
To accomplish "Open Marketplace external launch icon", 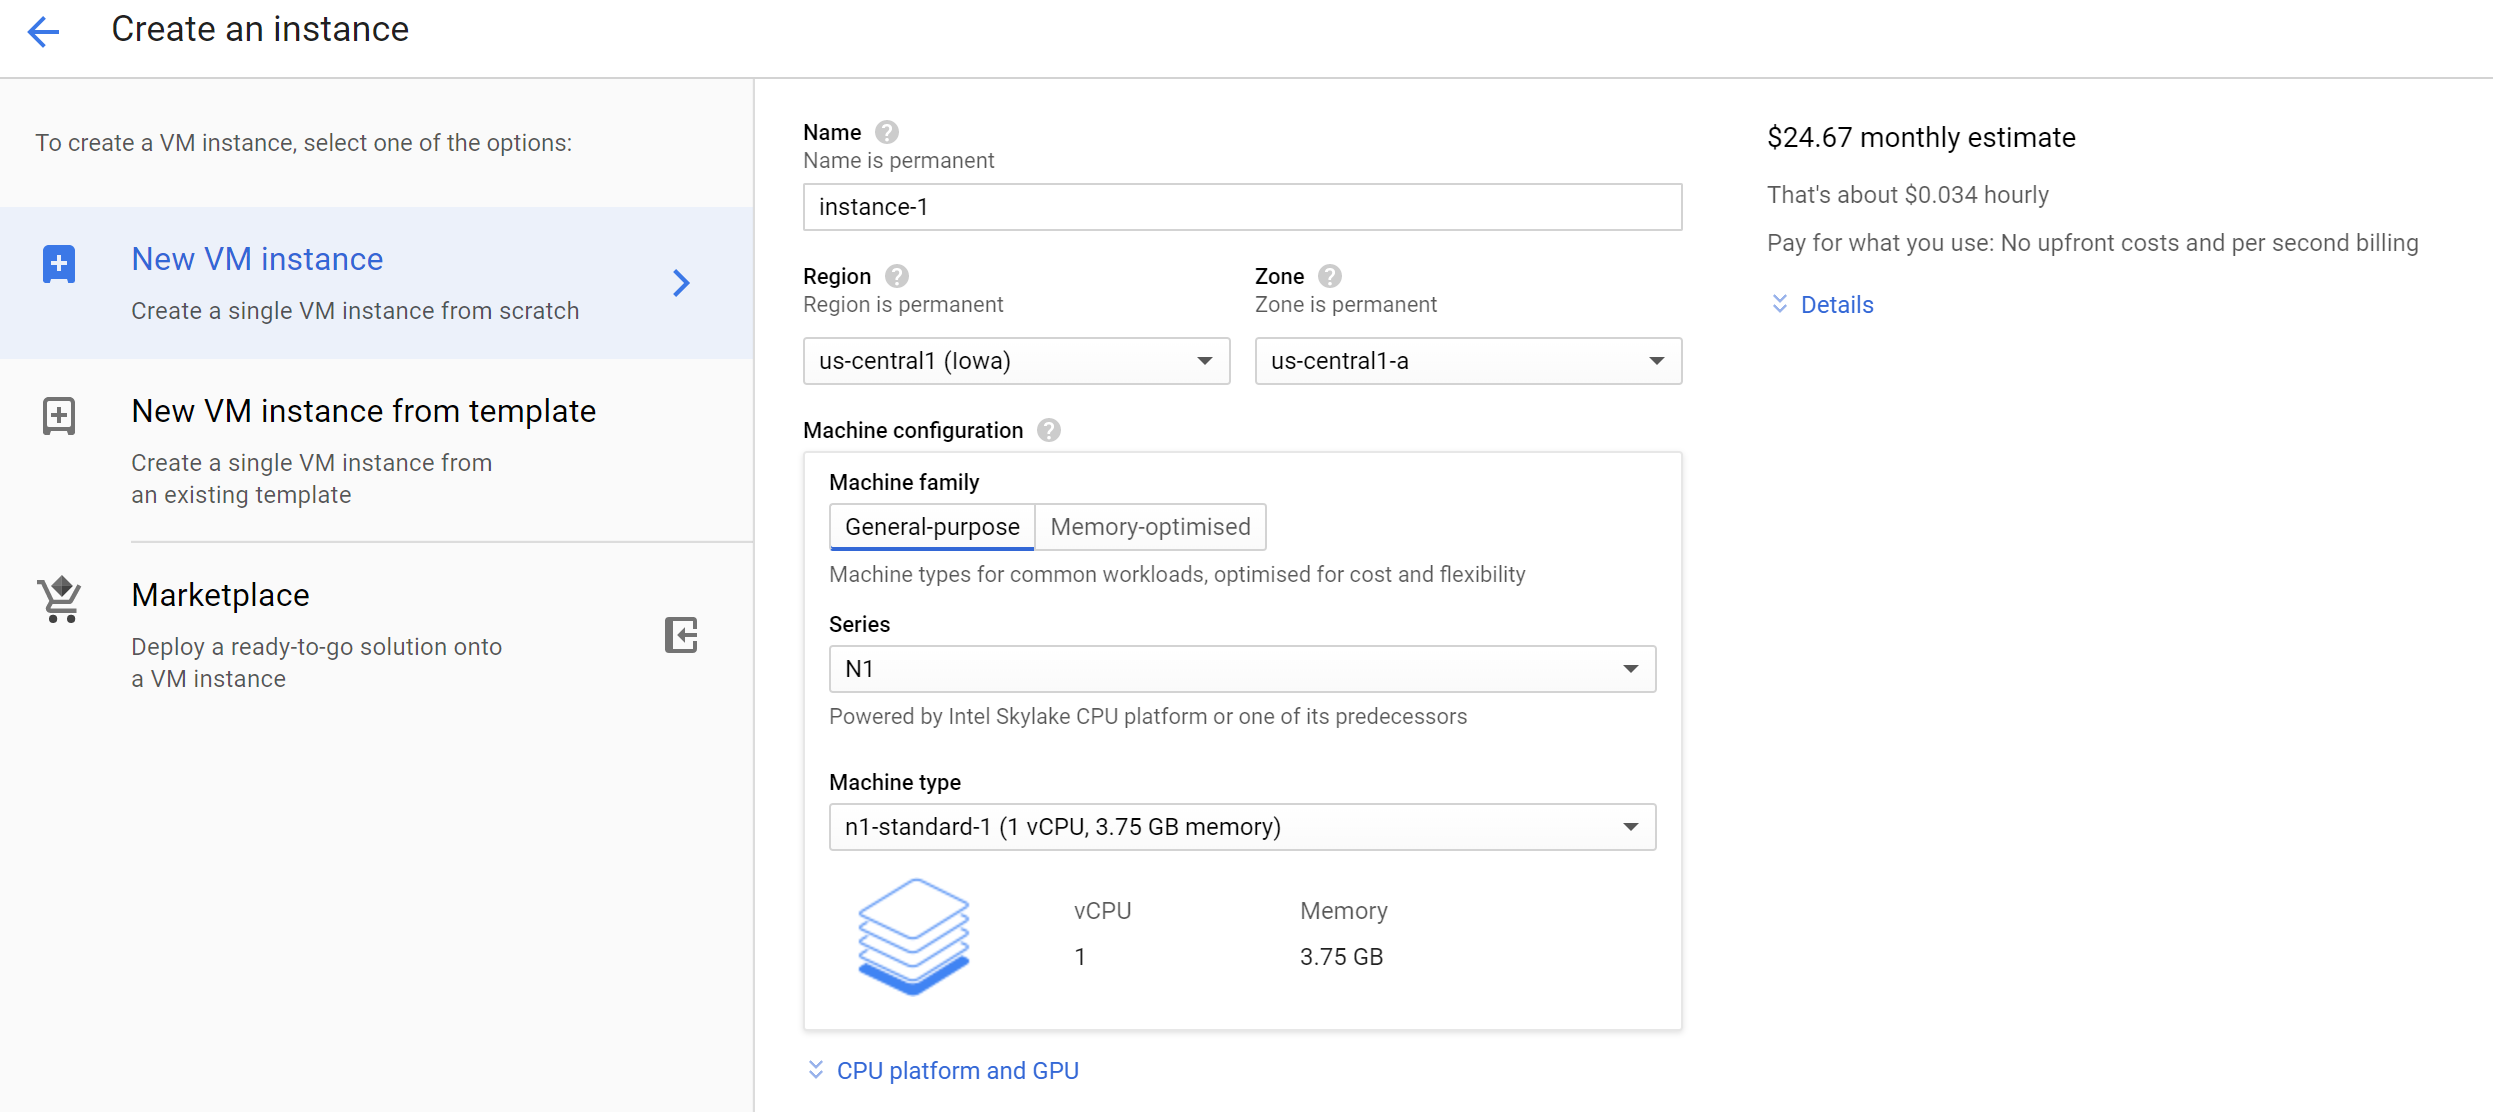I will click(x=681, y=635).
